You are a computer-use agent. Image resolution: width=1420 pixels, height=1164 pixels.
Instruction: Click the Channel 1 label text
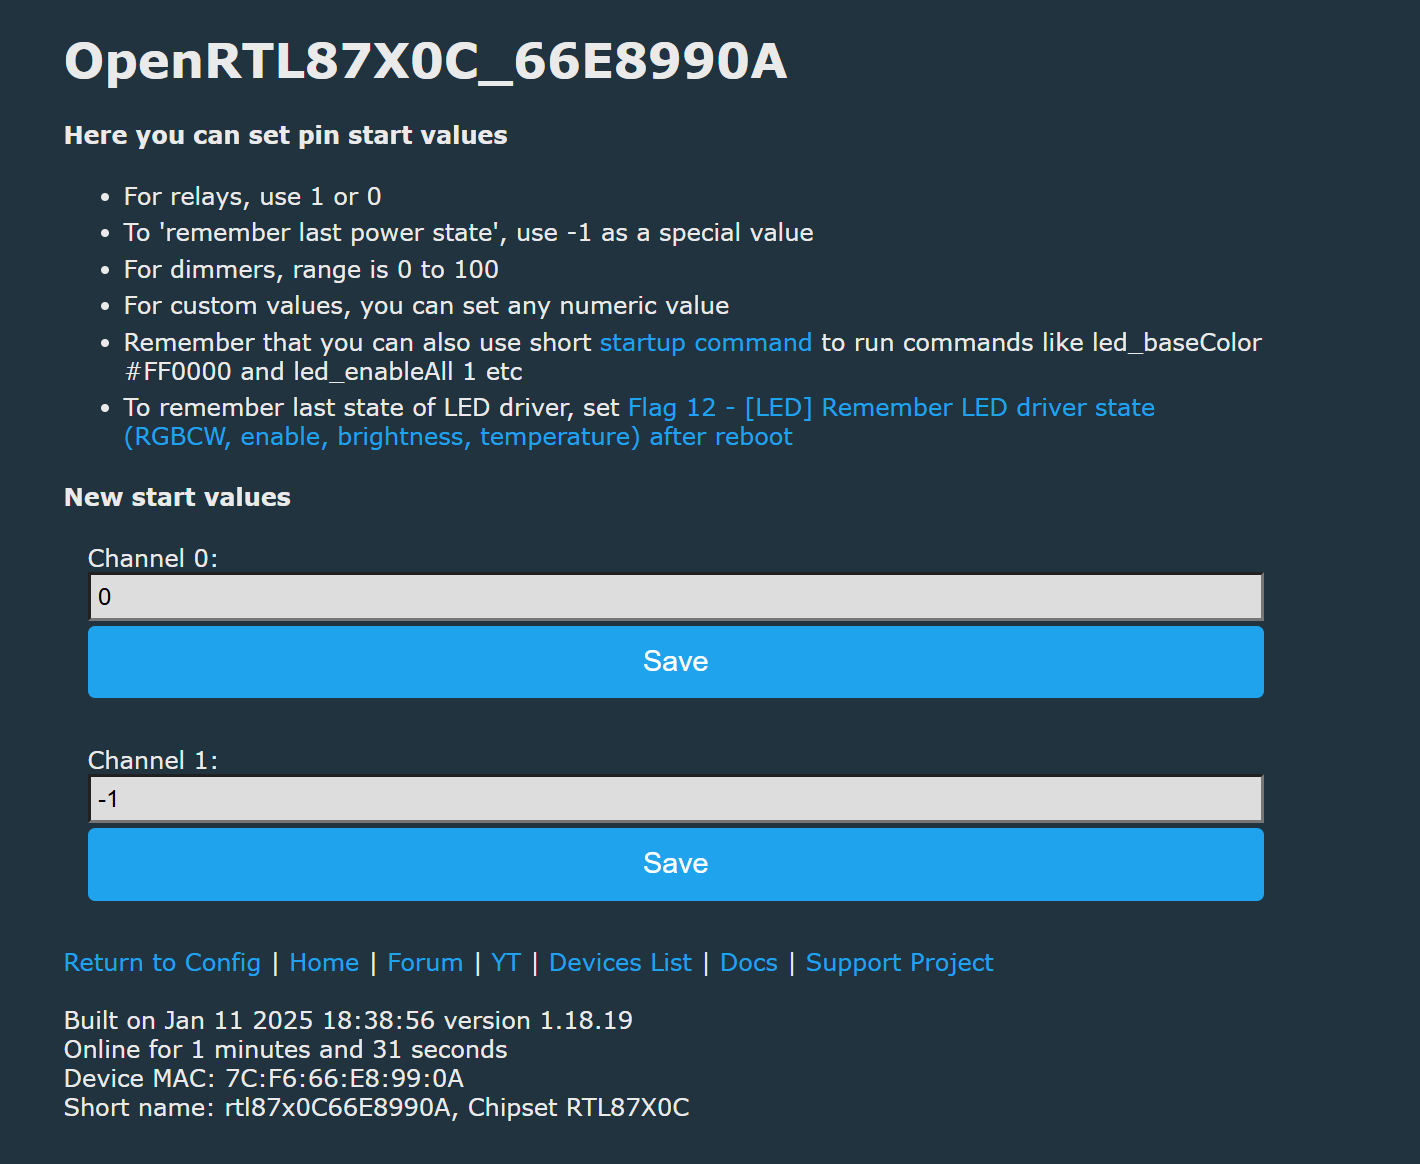pos(153,760)
